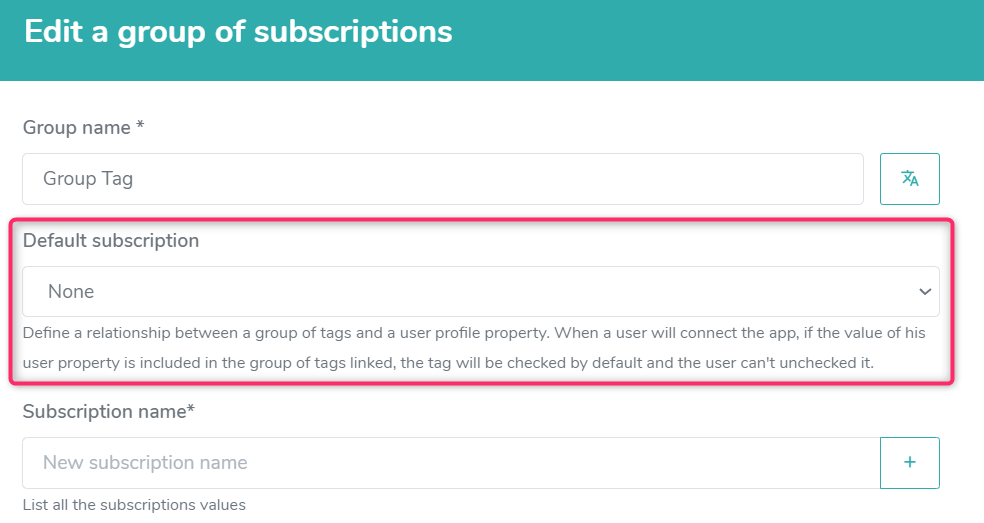Add subscription with the plus icon

(x=909, y=463)
